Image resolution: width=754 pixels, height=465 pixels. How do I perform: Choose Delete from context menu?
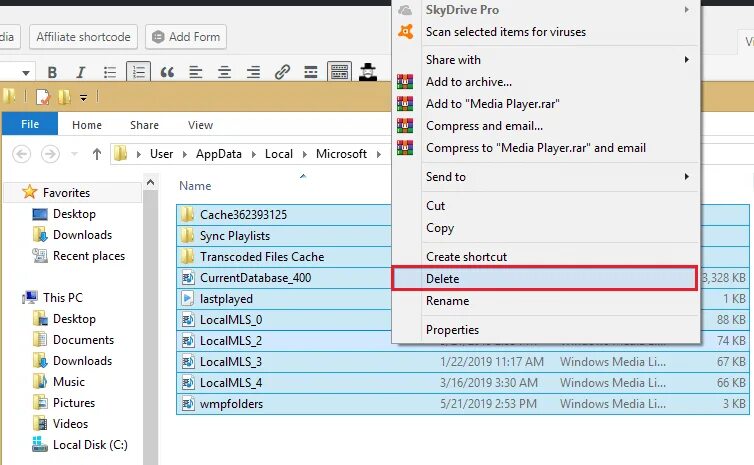[545, 278]
